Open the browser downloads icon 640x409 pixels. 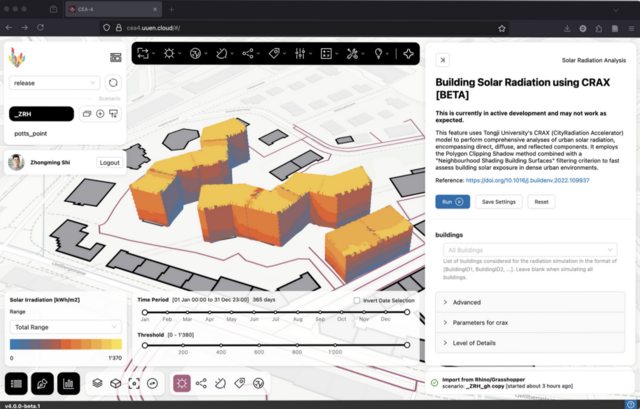click(567, 28)
